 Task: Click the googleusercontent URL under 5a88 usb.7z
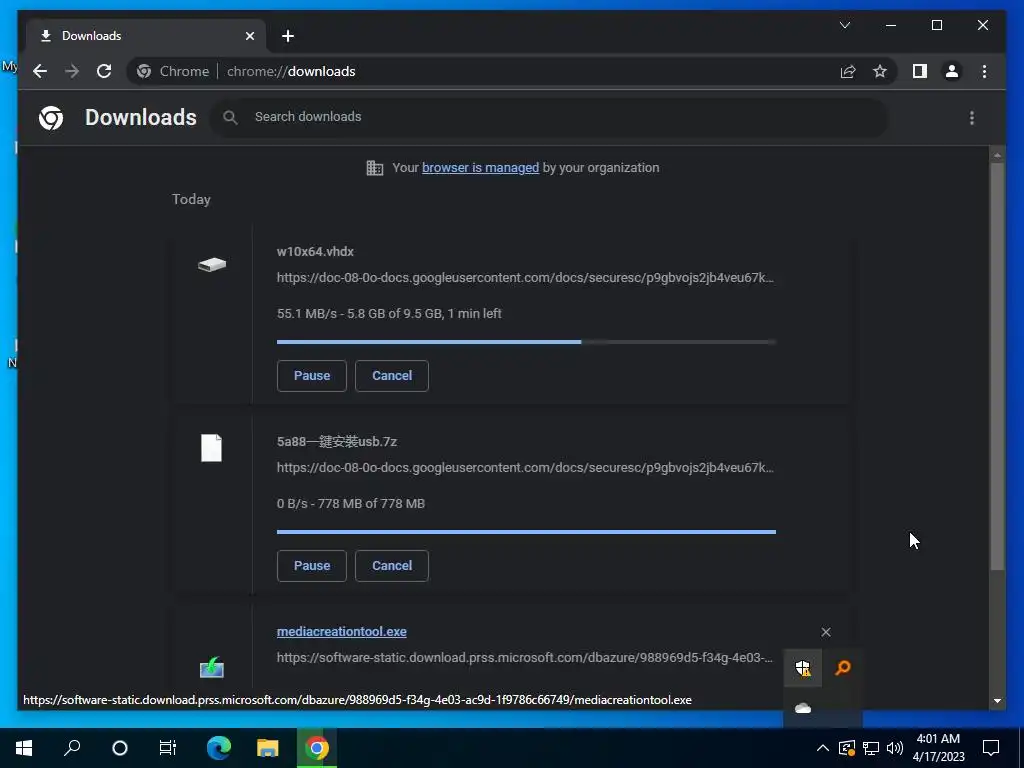click(x=525, y=468)
